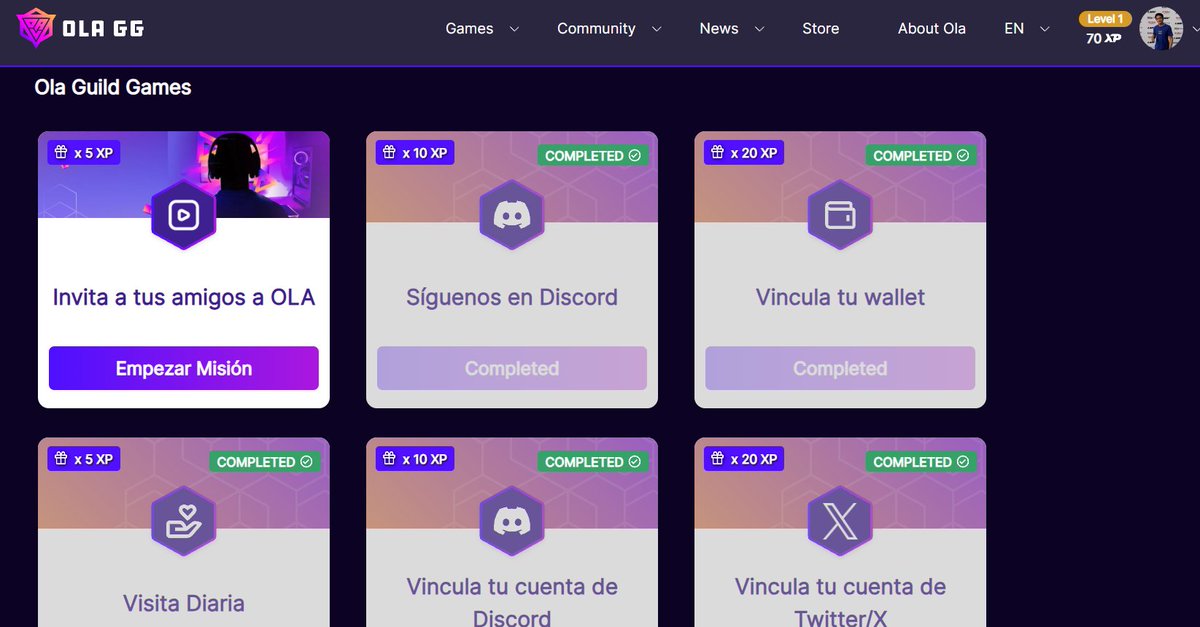Image resolution: width=1200 pixels, height=627 pixels.
Task: Click the COMPLETED badge on Twitter/X card
Action: [x=921, y=462]
